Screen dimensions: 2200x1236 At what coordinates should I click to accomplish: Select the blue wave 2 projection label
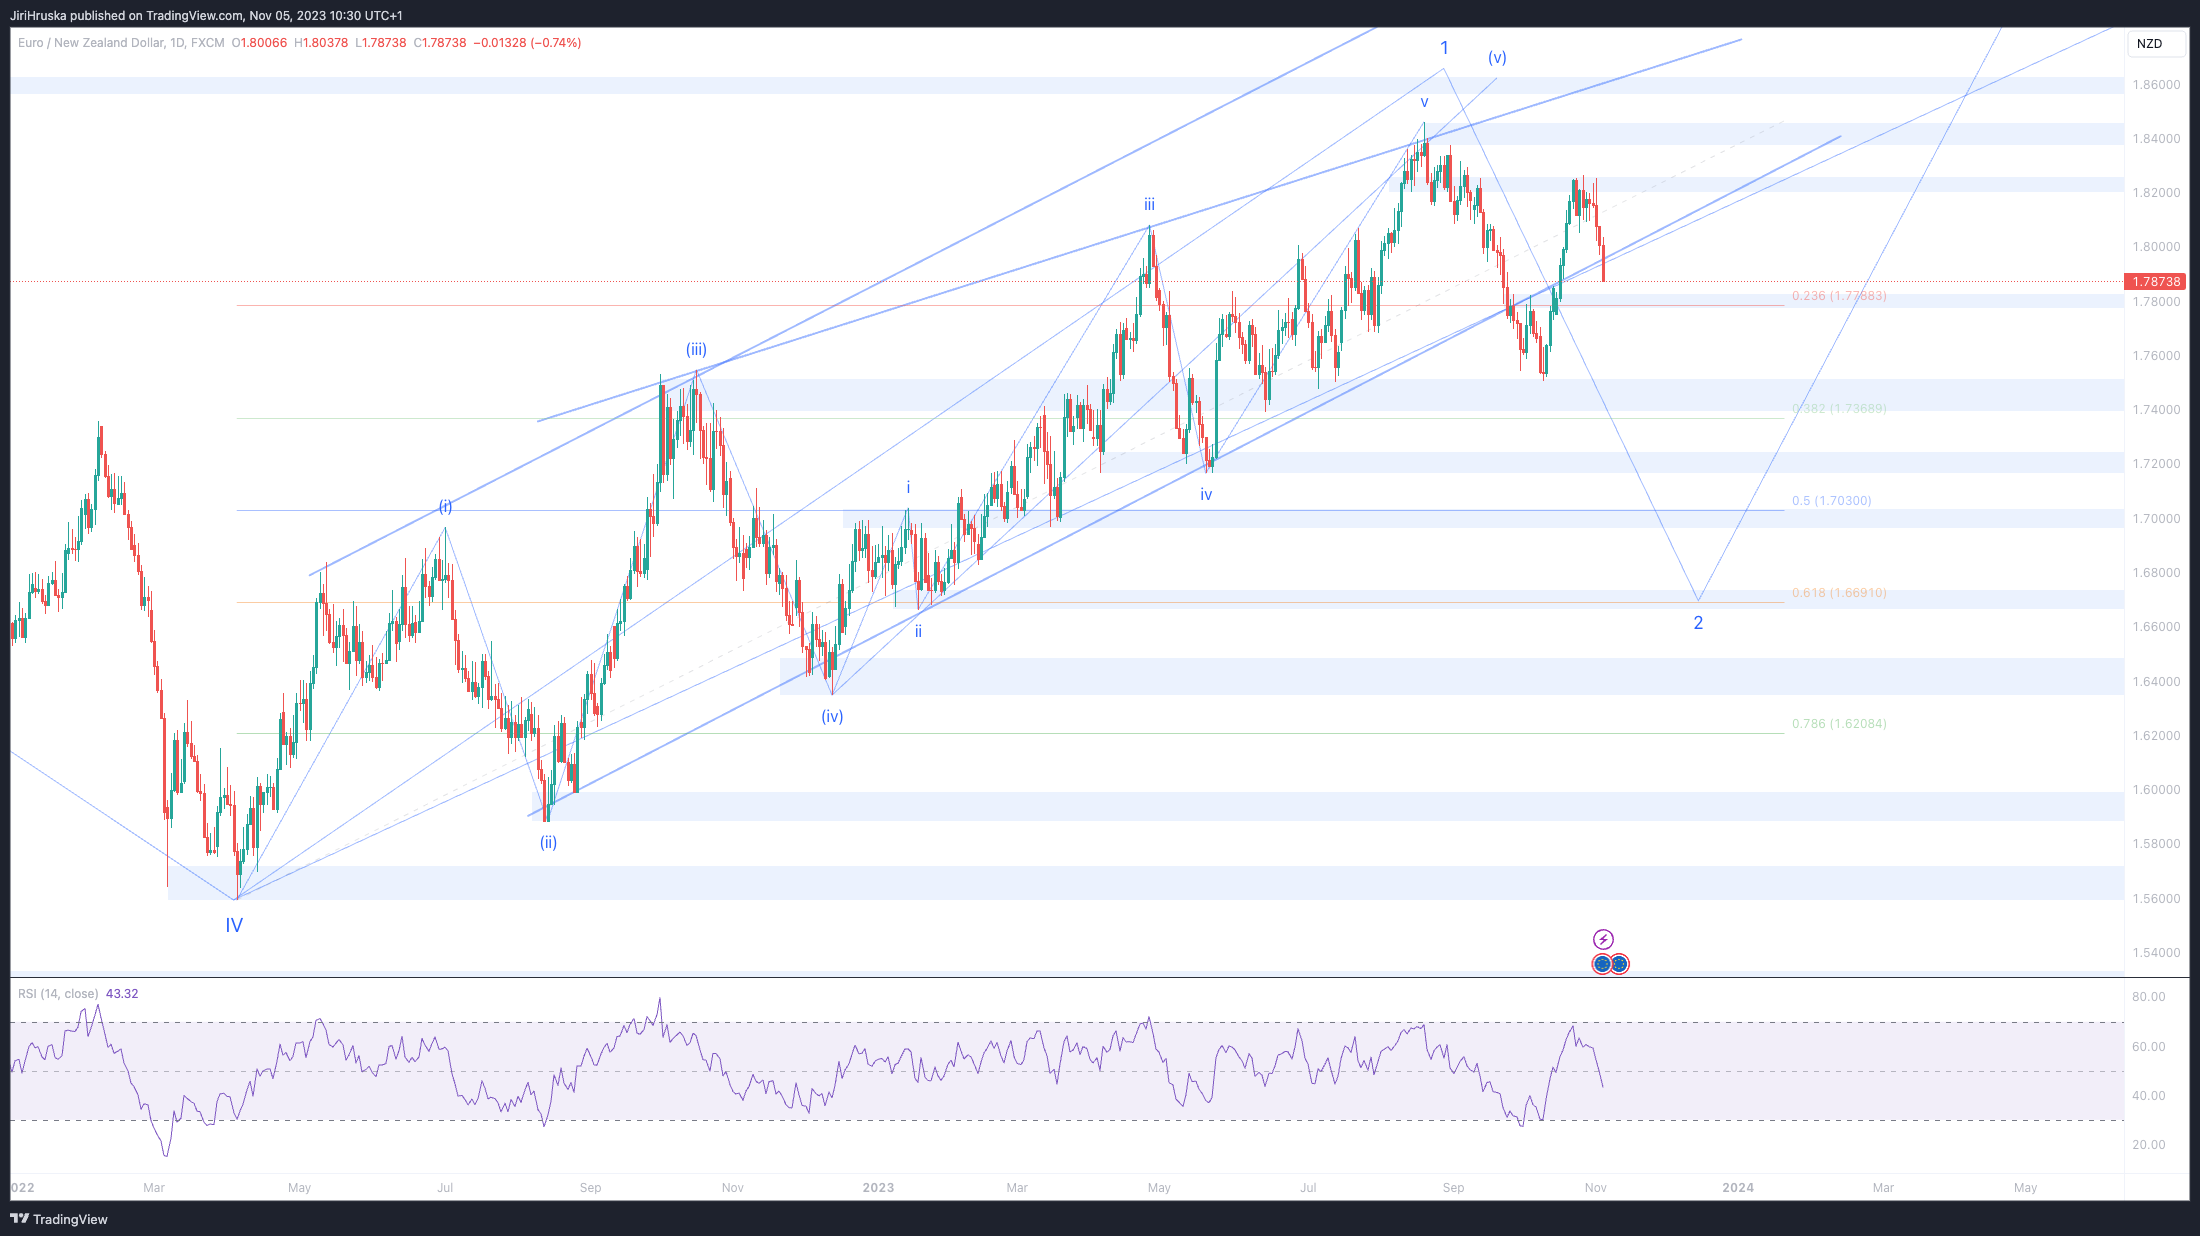1698,623
